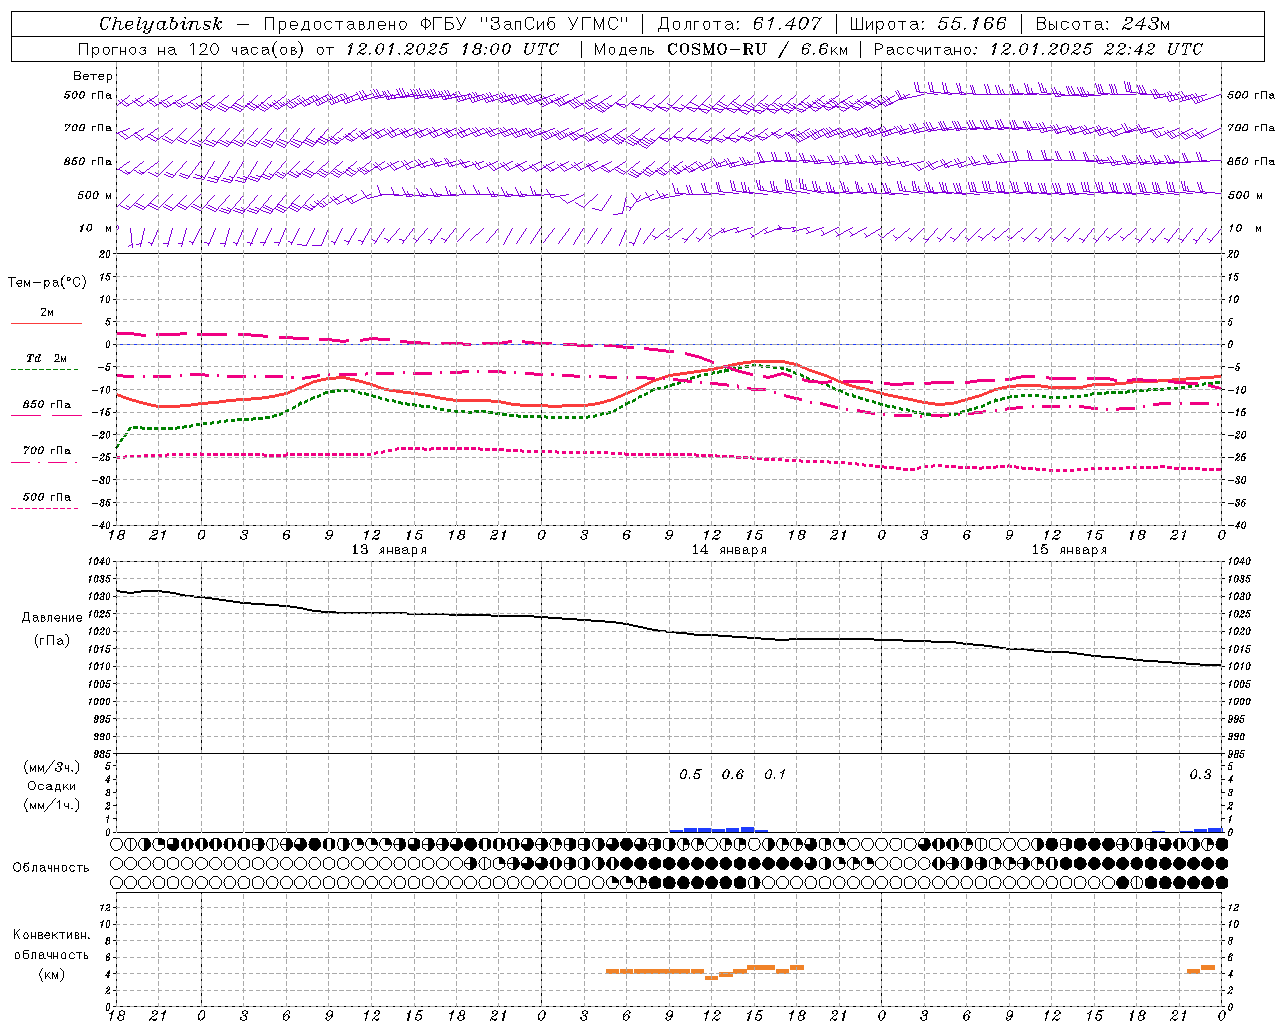Click the 'Тем-ра(°C)' temperature axis label
This screenshot has height=1024, width=1280.
tap(47, 282)
